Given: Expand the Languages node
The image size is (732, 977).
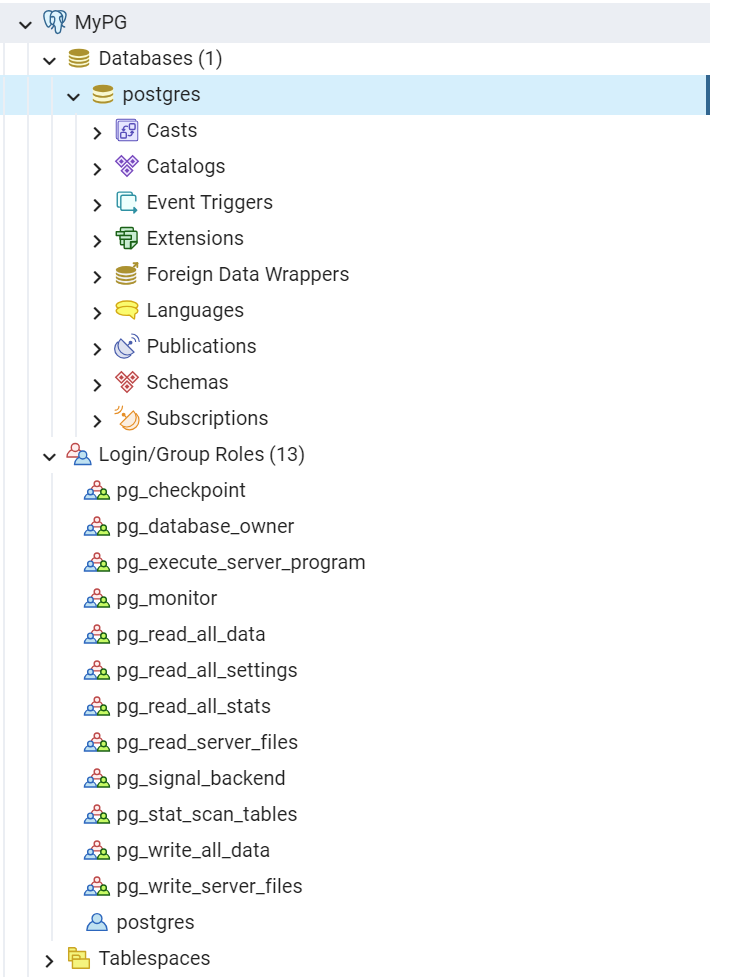Looking at the screenshot, I should tap(97, 313).
